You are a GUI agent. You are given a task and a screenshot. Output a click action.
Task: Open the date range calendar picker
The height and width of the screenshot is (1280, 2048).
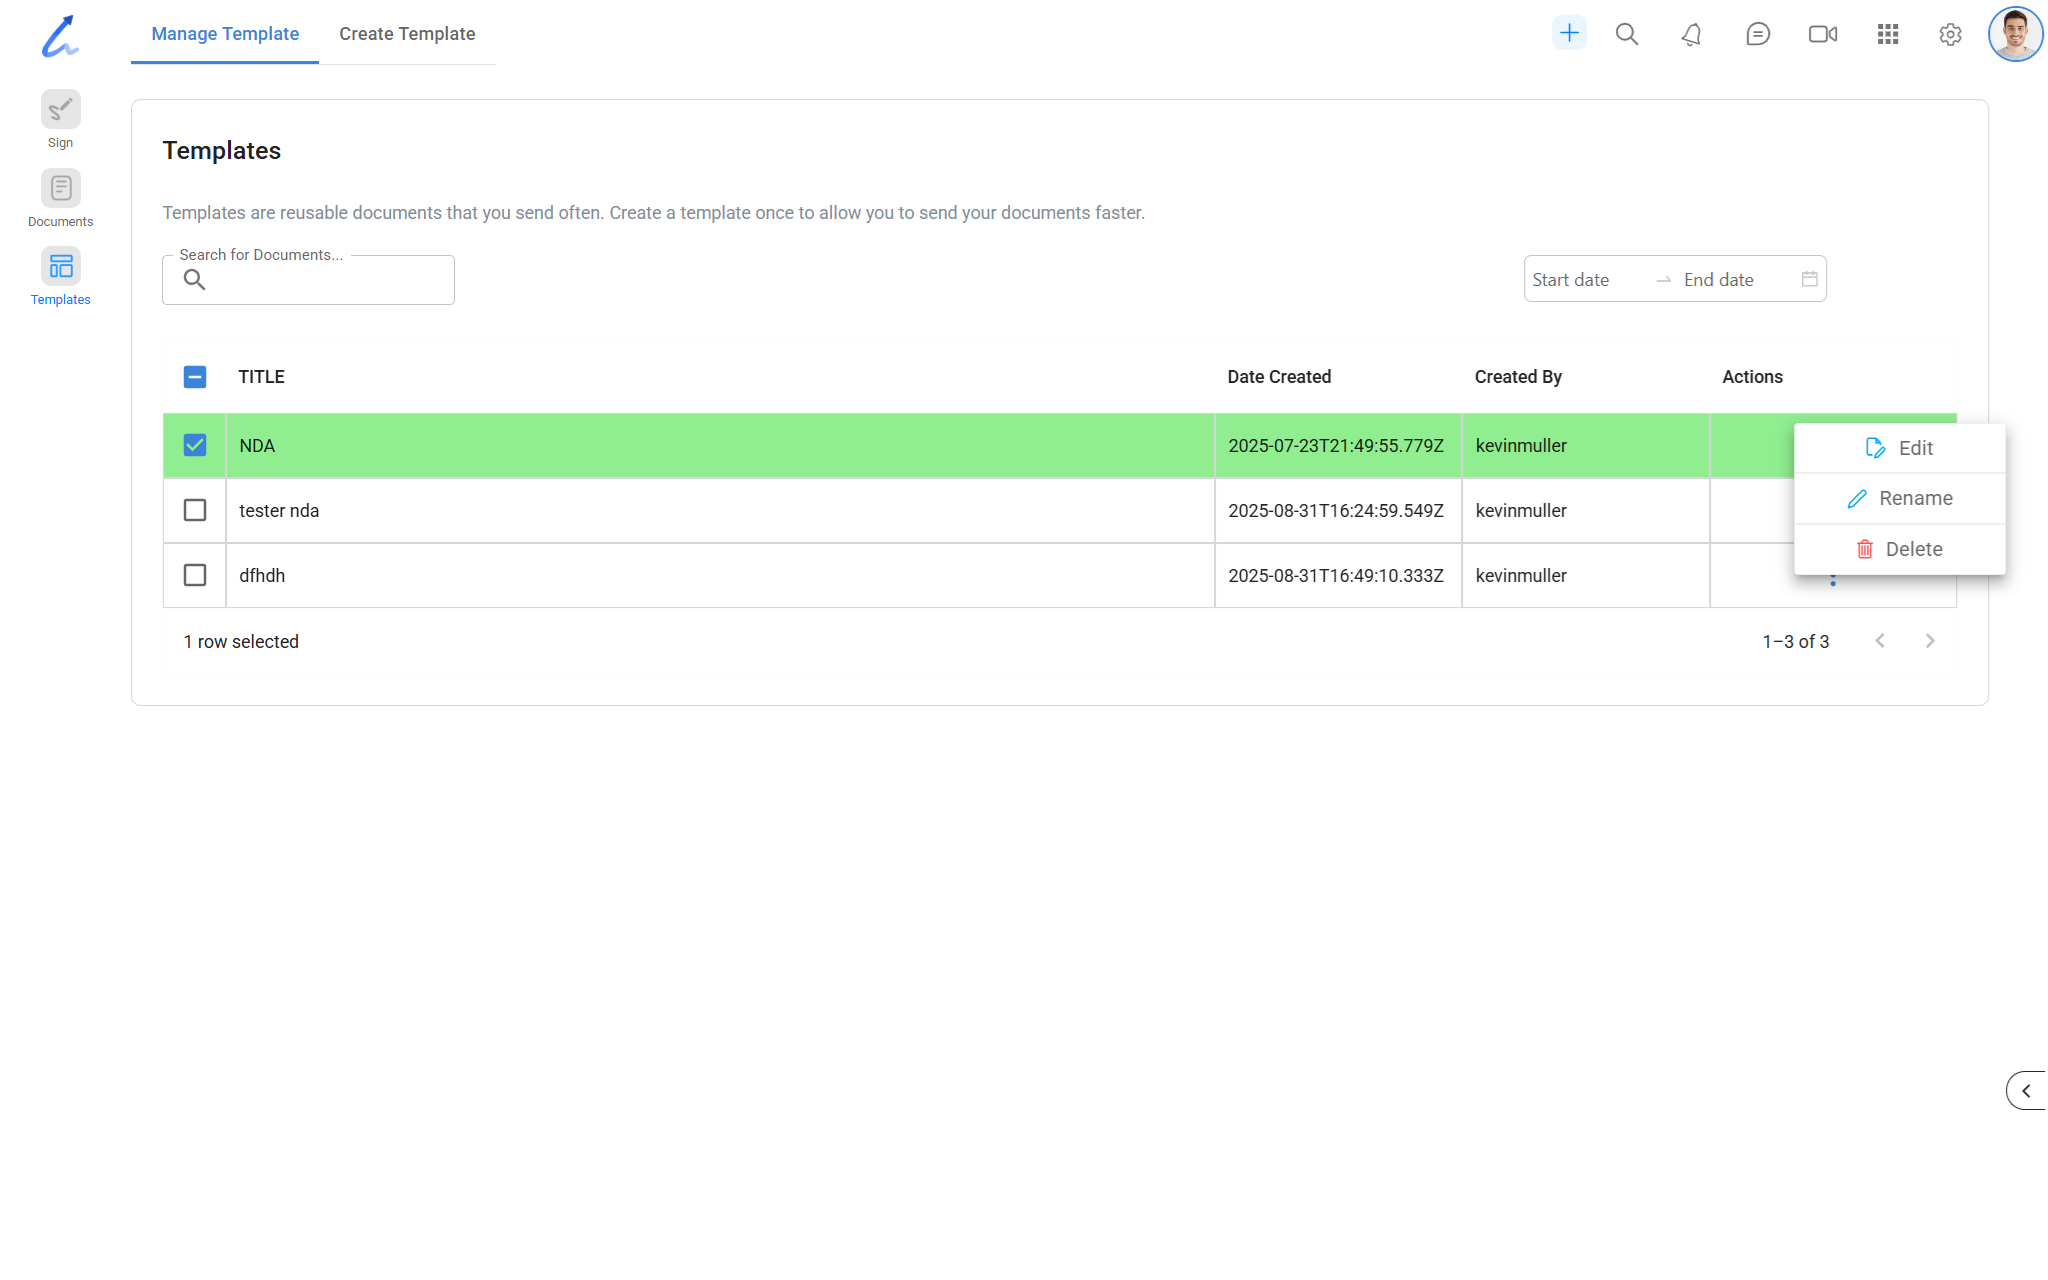tap(1809, 280)
